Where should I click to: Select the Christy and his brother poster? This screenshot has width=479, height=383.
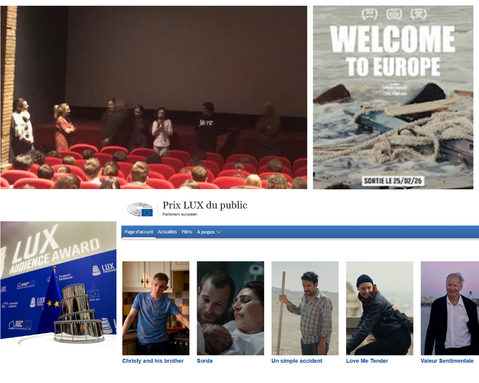[156, 308]
